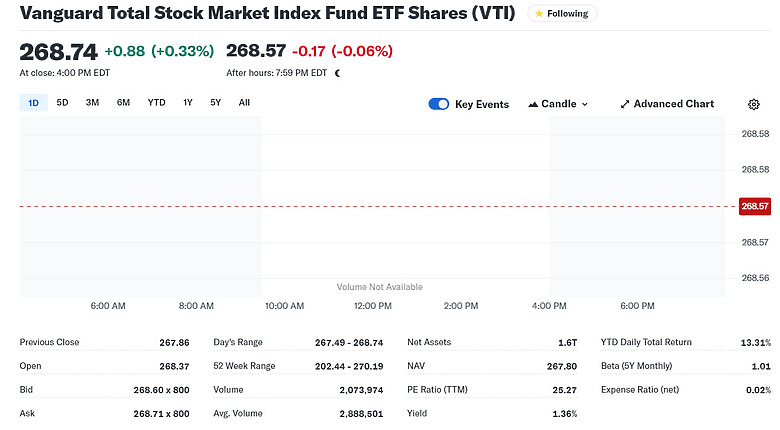Click NAV value 267.80
The width and height of the screenshot is (780, 430).
(562, 366)
